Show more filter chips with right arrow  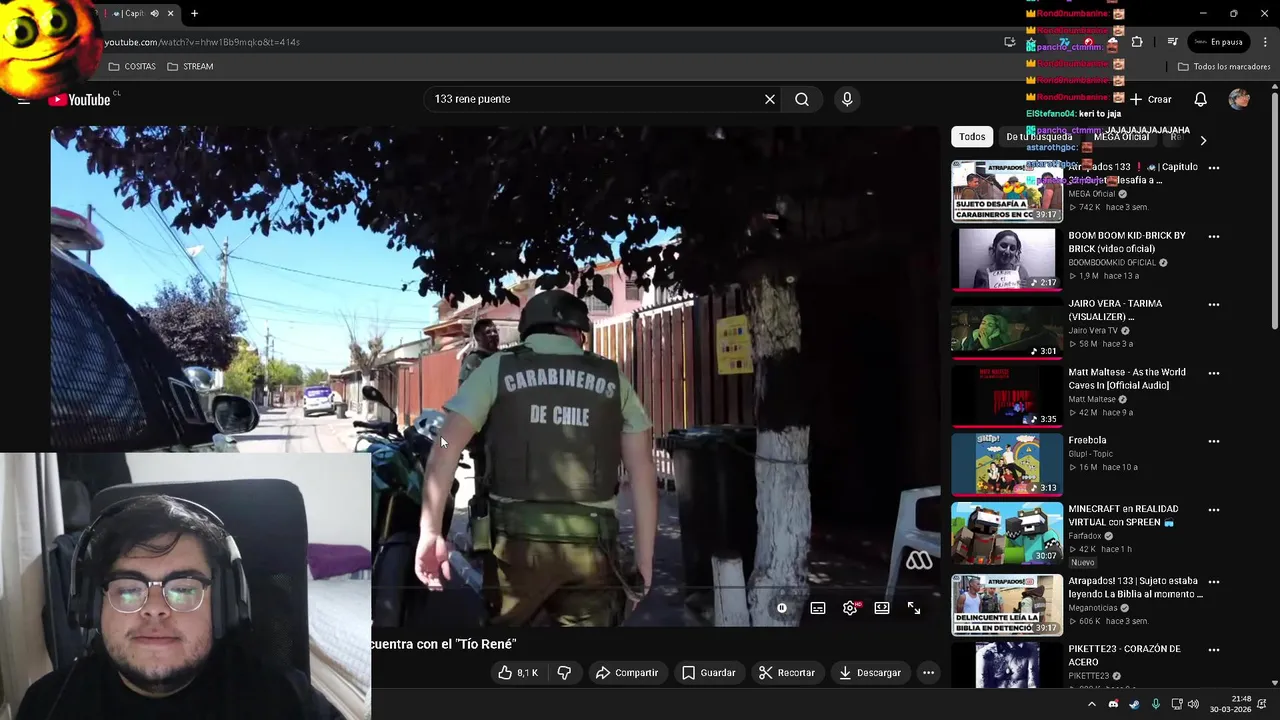(x=1203, y=140)
